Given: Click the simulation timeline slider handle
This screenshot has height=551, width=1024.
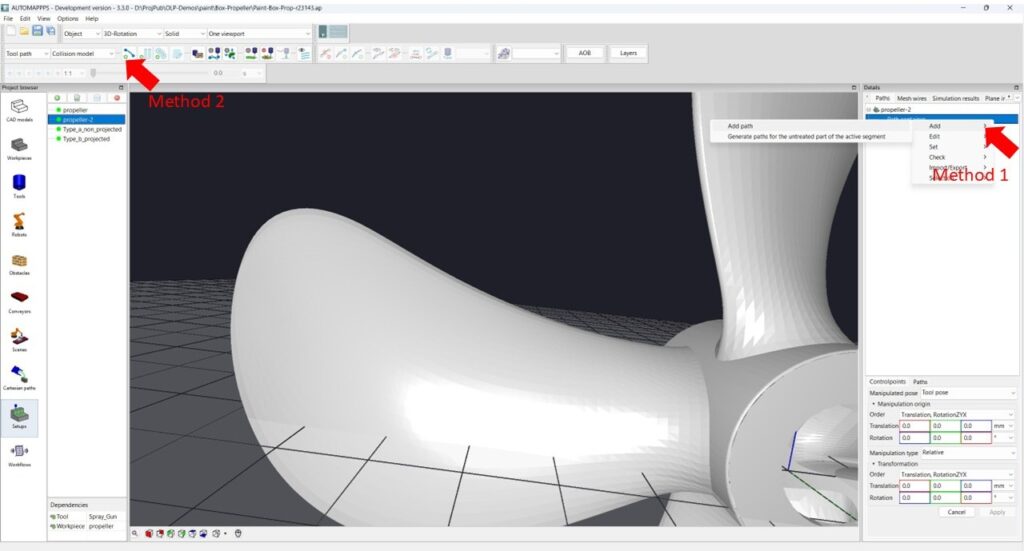Looking at the screenshot, I should coord(93,73).
